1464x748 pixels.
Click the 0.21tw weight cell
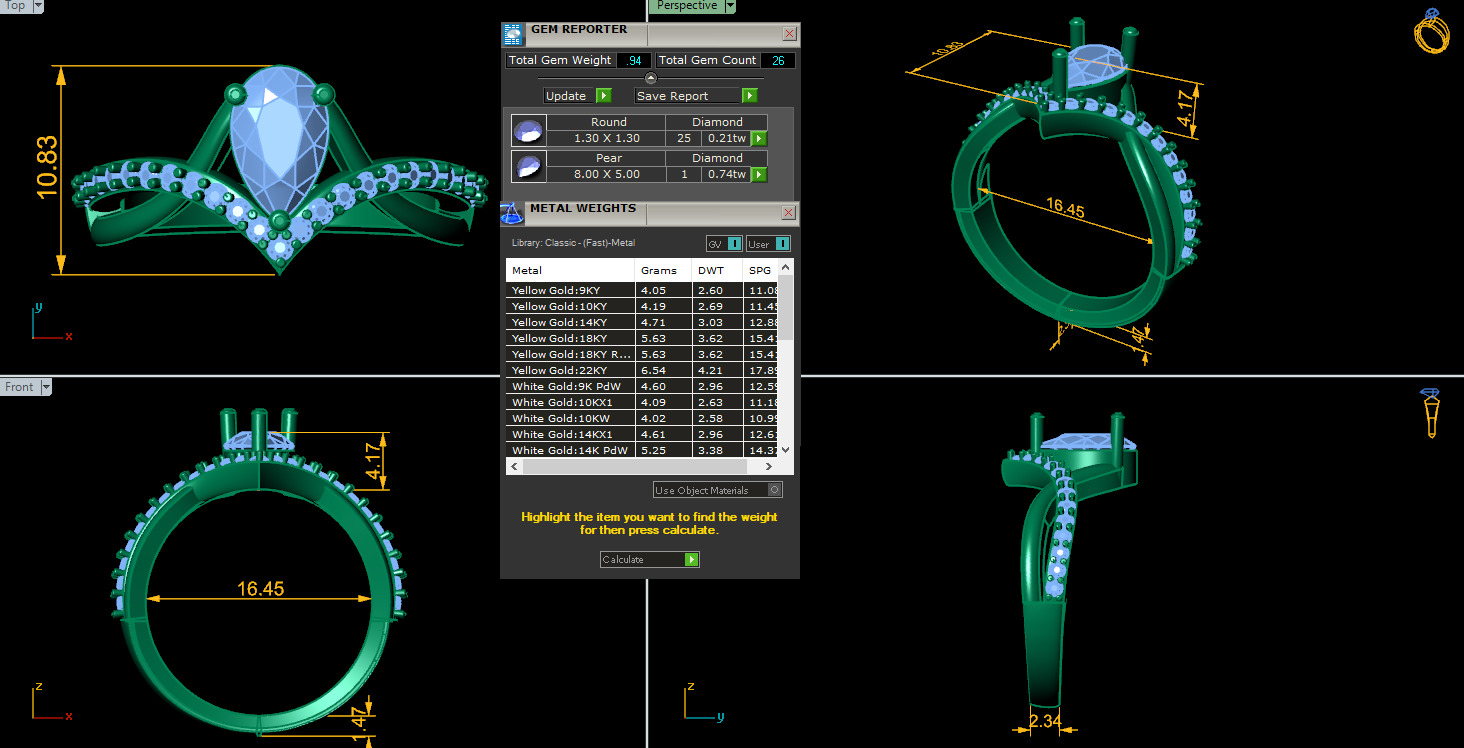point(725,139)
